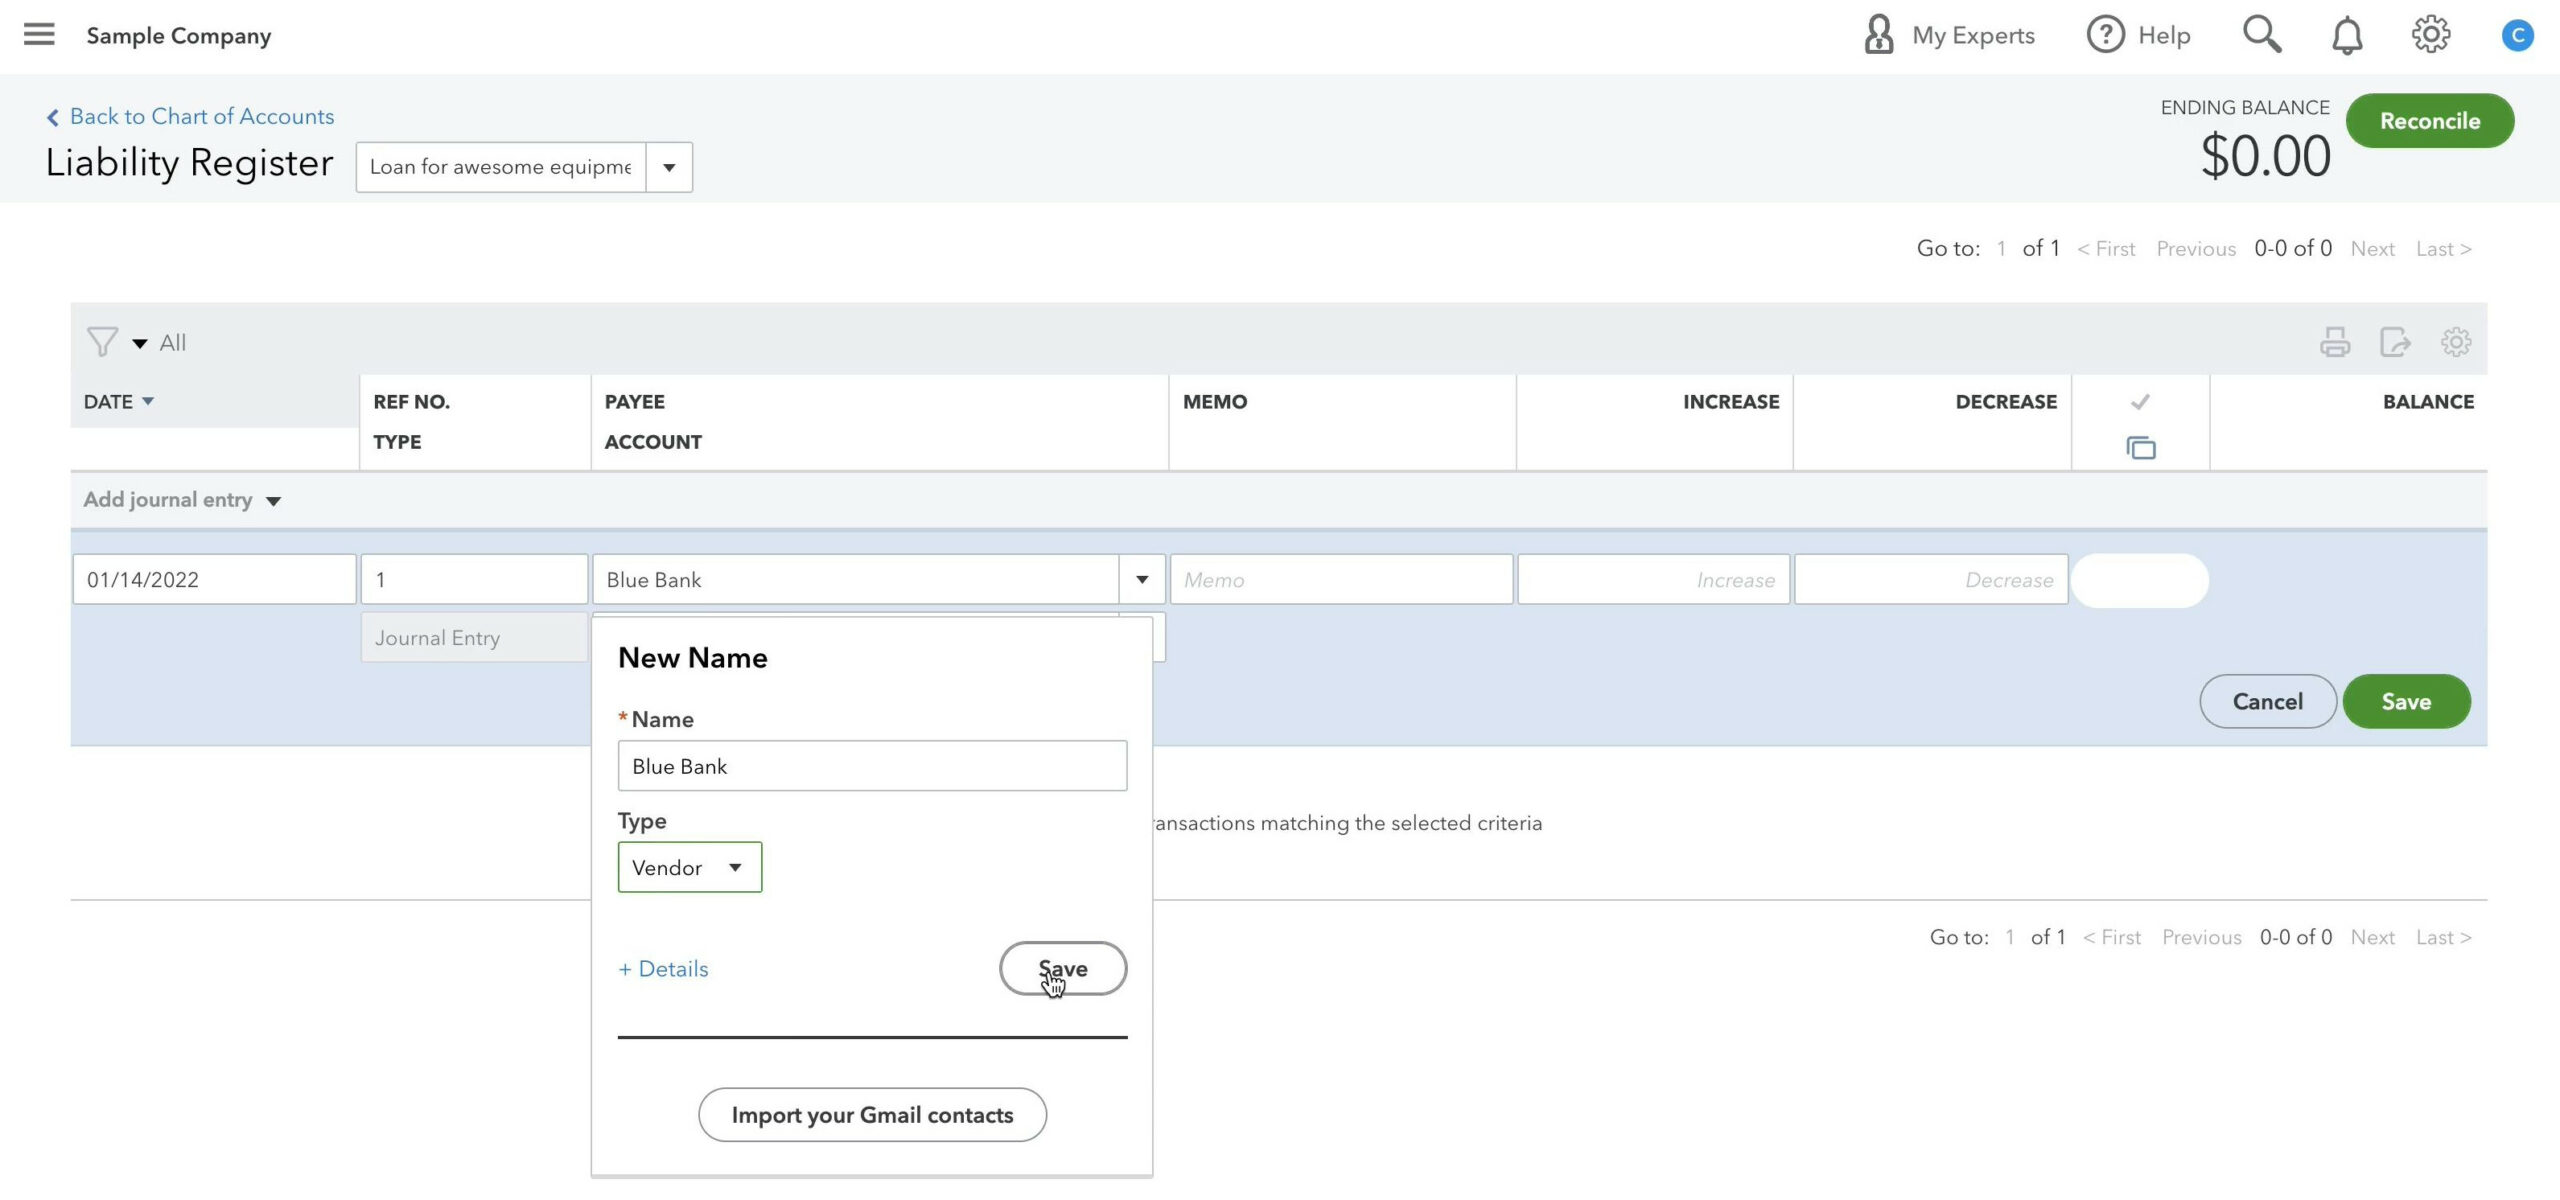Open the Blue Bank payee dropdown arrow
Screen dimensions: 2560x1200
(x=1142, y=580)
